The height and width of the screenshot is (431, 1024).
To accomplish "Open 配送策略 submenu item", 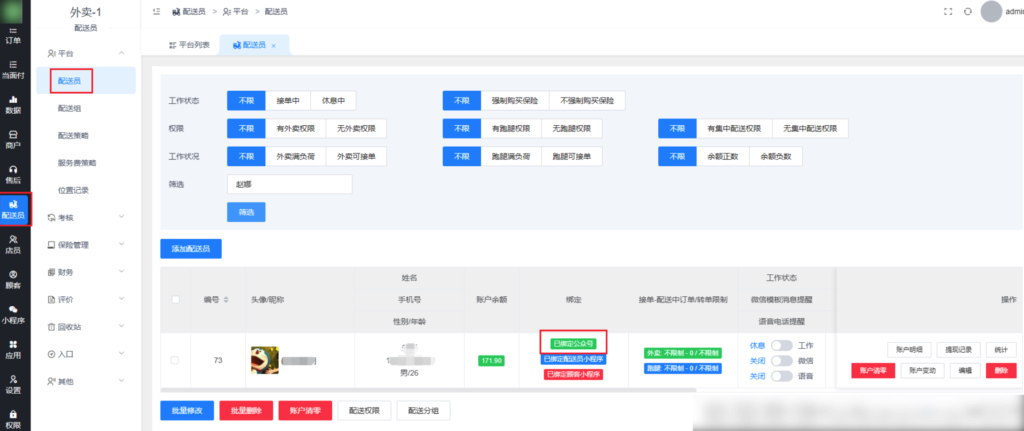I will (x=72, y=136).
